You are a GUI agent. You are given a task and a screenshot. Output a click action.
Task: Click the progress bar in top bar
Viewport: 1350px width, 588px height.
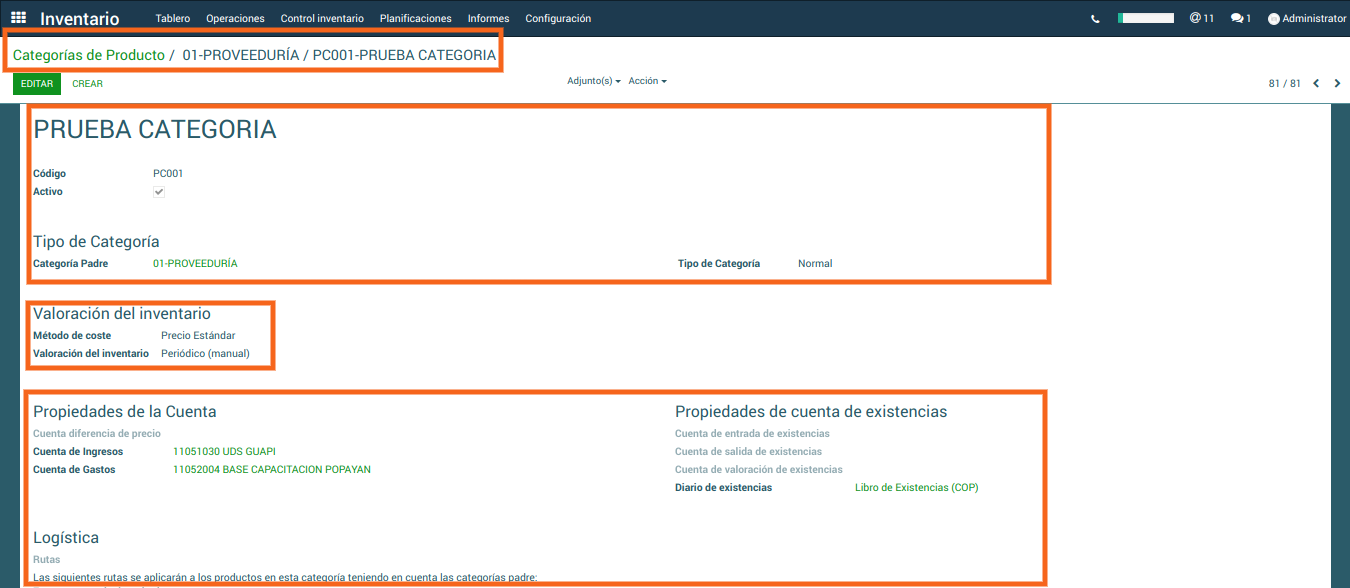1145,18
